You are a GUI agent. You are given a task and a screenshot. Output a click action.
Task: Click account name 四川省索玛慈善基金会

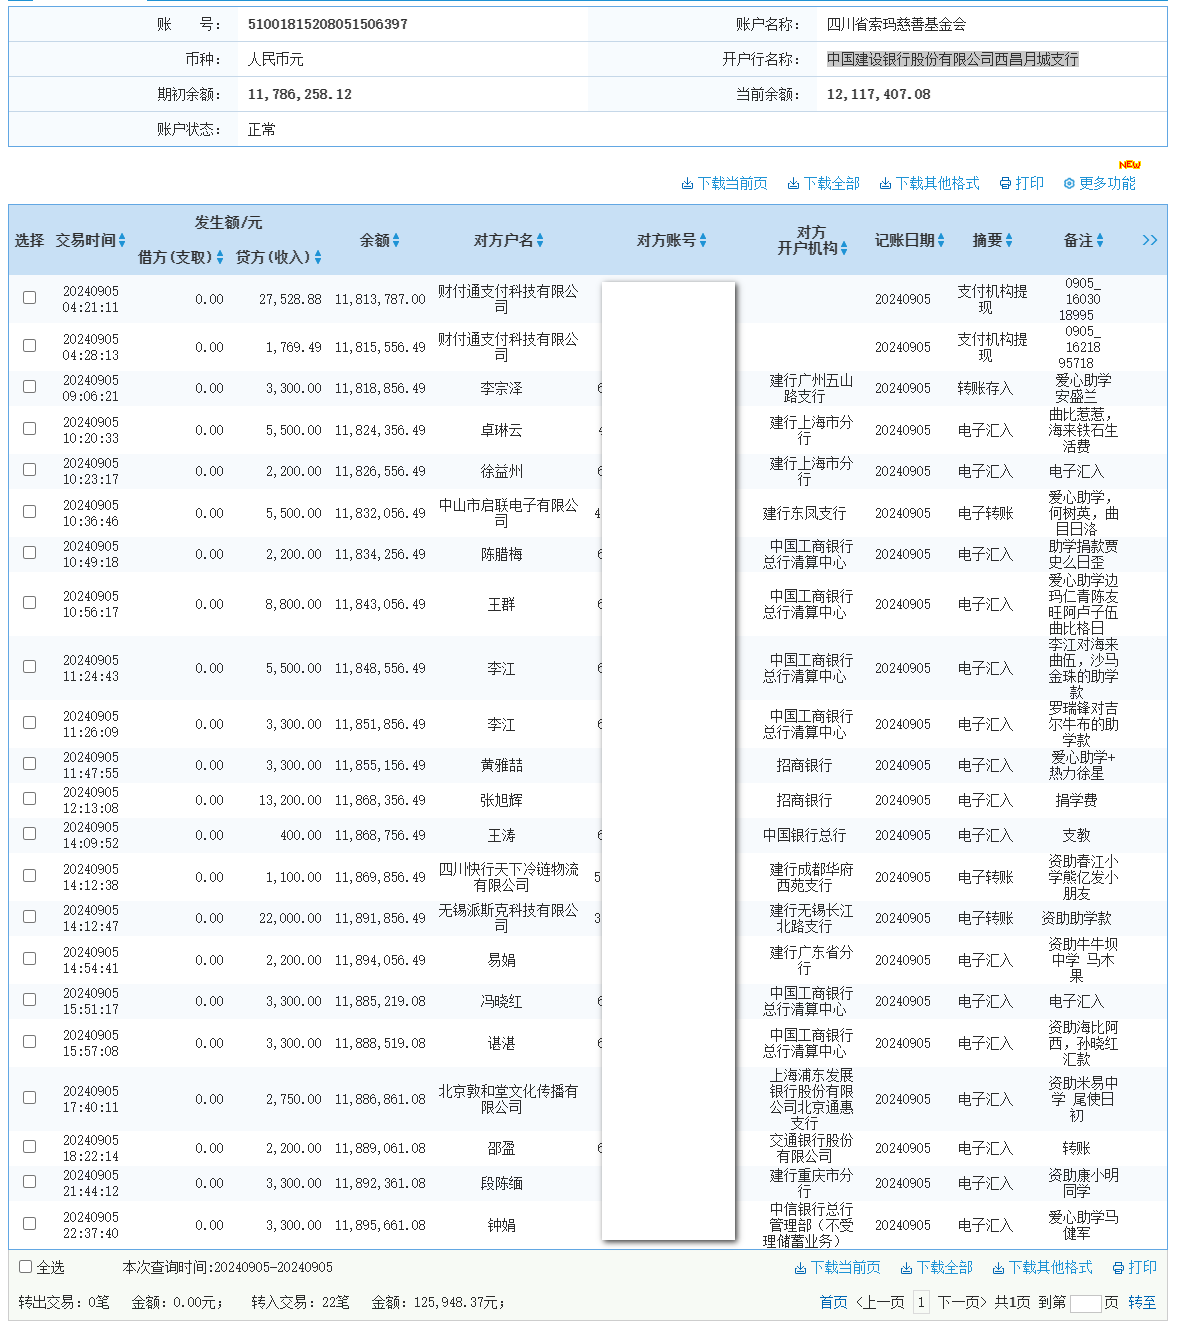[x=896, y=24]
